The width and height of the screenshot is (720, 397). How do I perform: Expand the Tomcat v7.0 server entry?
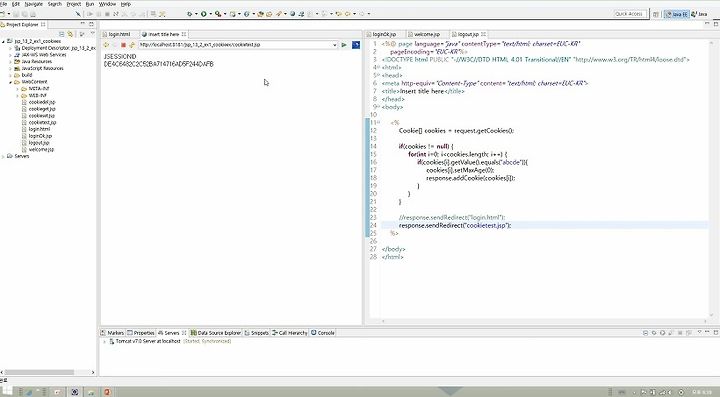click(104, 341)
